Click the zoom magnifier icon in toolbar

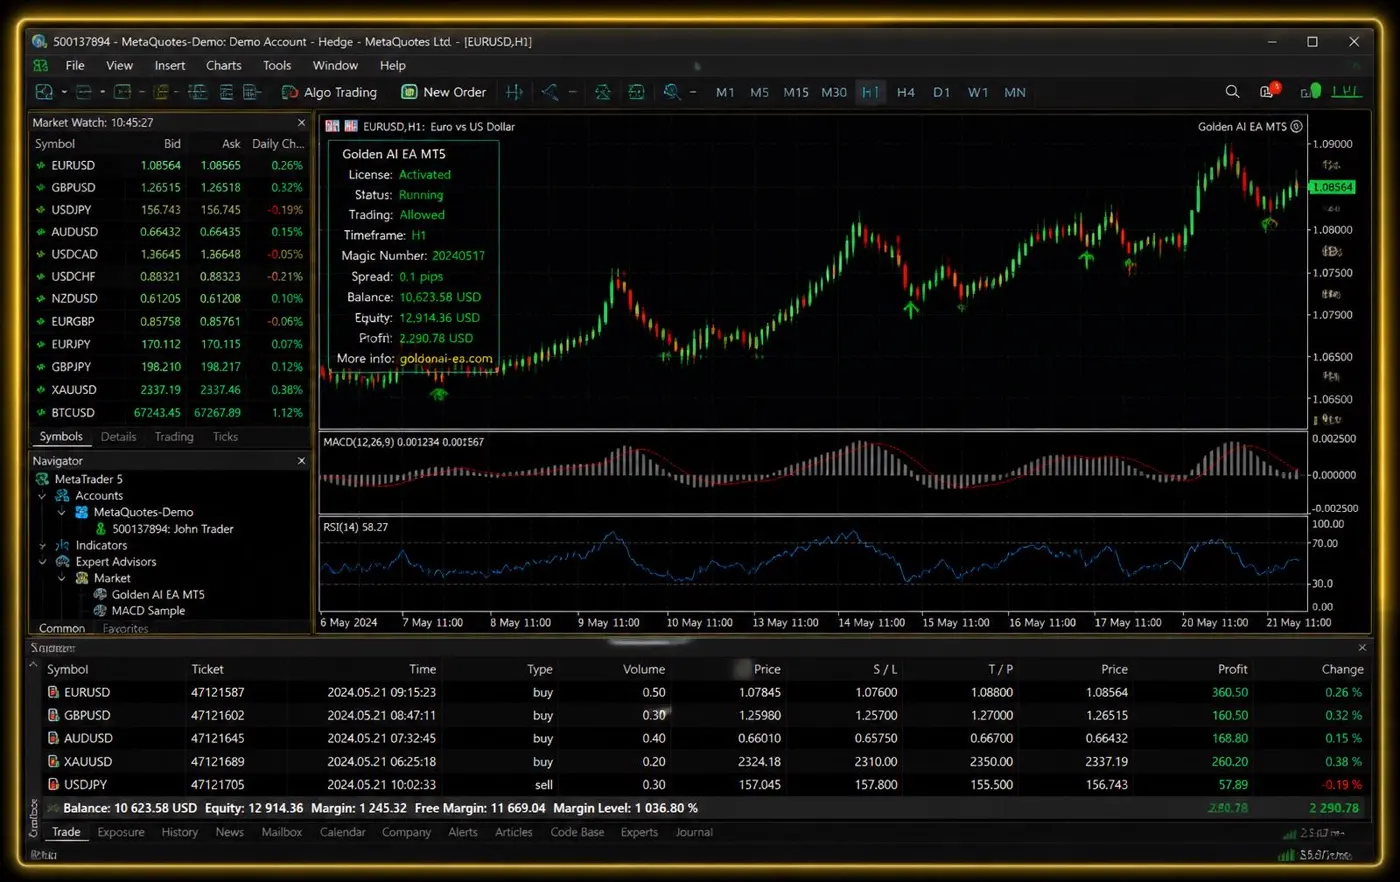(672, 92)
